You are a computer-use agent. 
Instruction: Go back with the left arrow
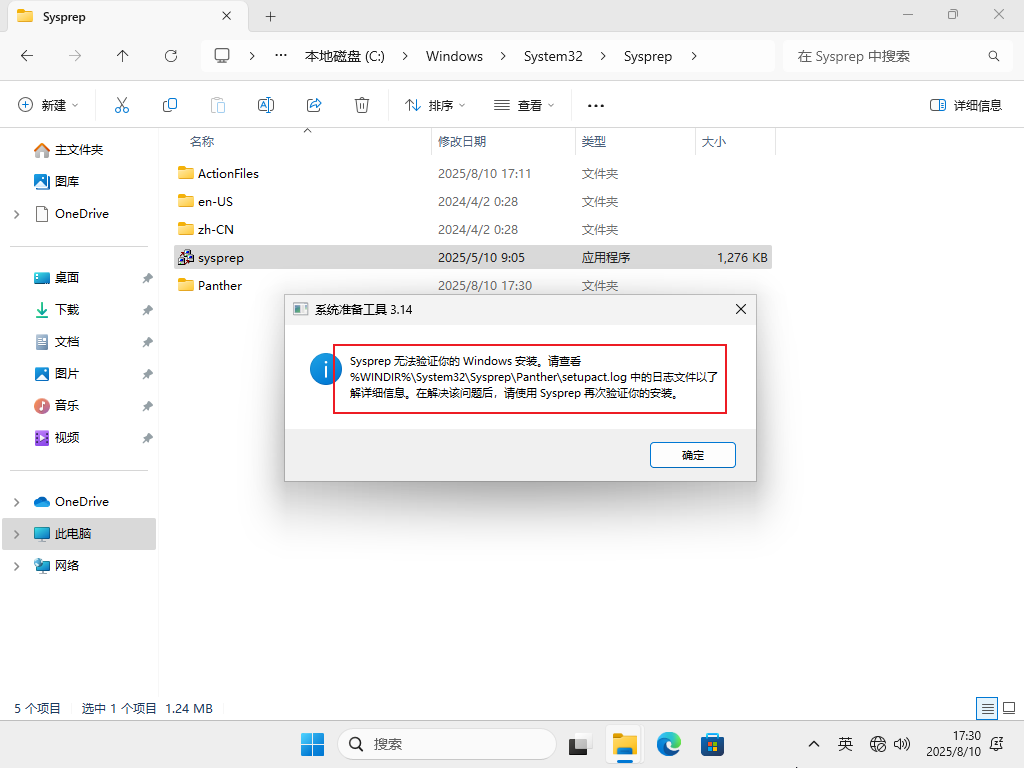tap(27, 56)
